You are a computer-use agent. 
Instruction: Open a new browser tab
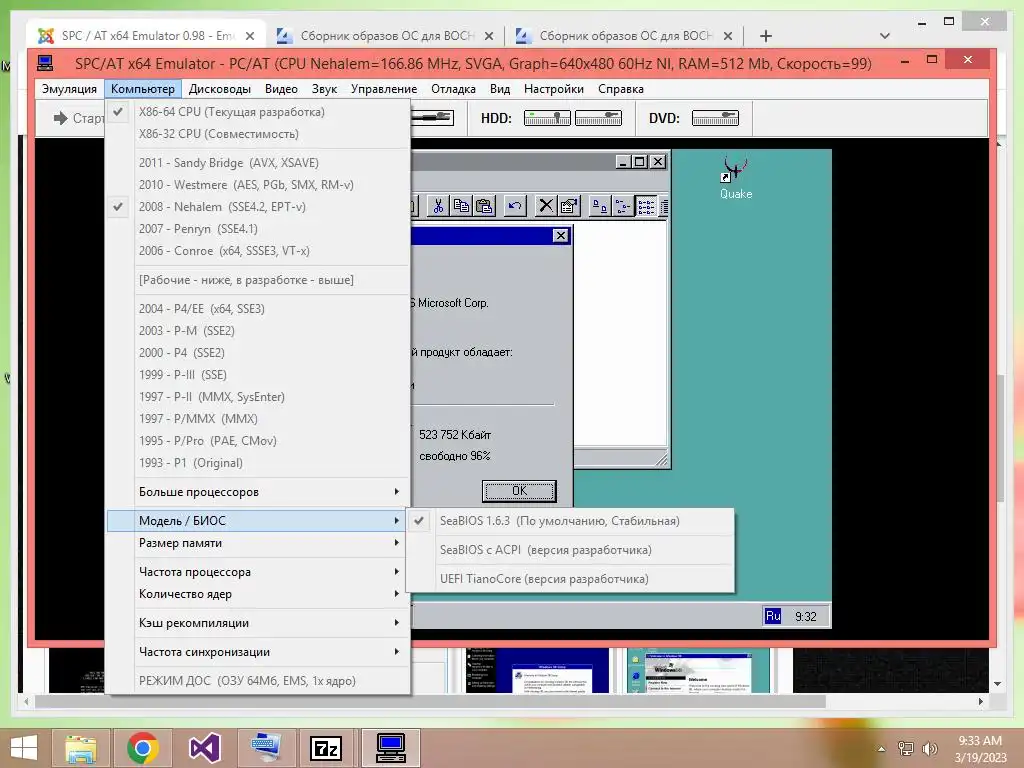(766, 36)
